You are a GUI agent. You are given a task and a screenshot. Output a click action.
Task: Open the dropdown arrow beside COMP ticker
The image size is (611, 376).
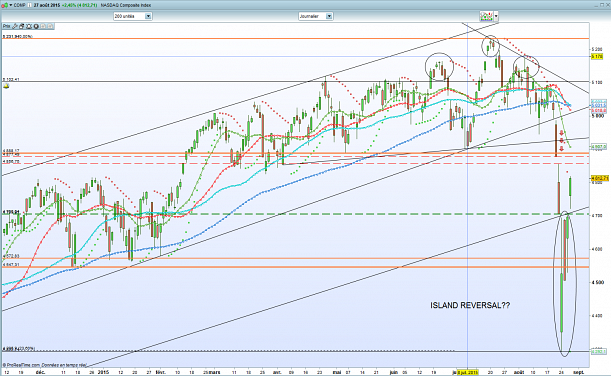pyautogui.click(x=11, y=5)
